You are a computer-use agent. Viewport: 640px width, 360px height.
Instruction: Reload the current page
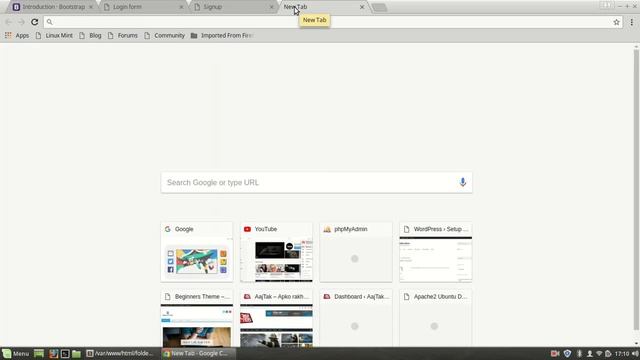point(35,22)
